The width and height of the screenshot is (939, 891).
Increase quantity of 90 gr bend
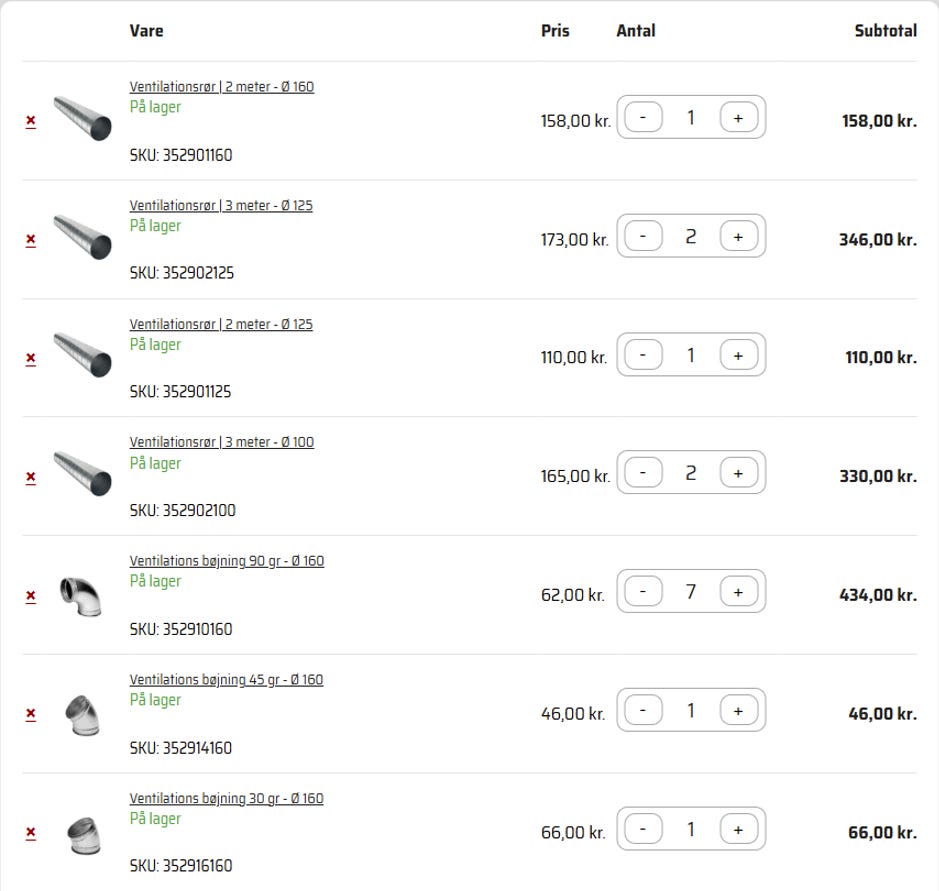tap(738, 592)
